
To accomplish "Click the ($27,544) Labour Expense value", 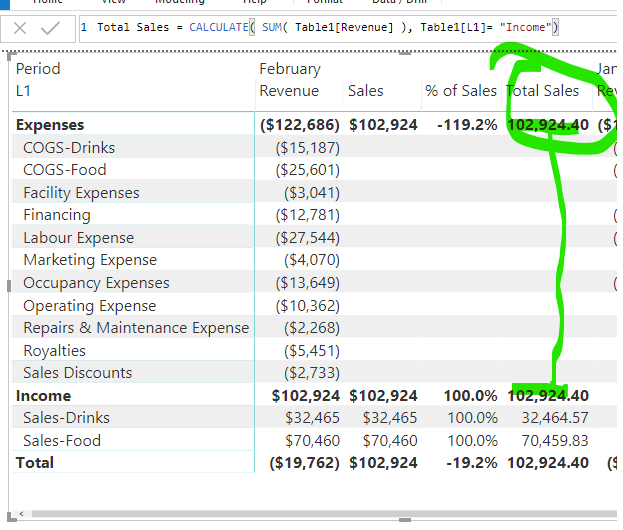I will [x=308, y=238].
